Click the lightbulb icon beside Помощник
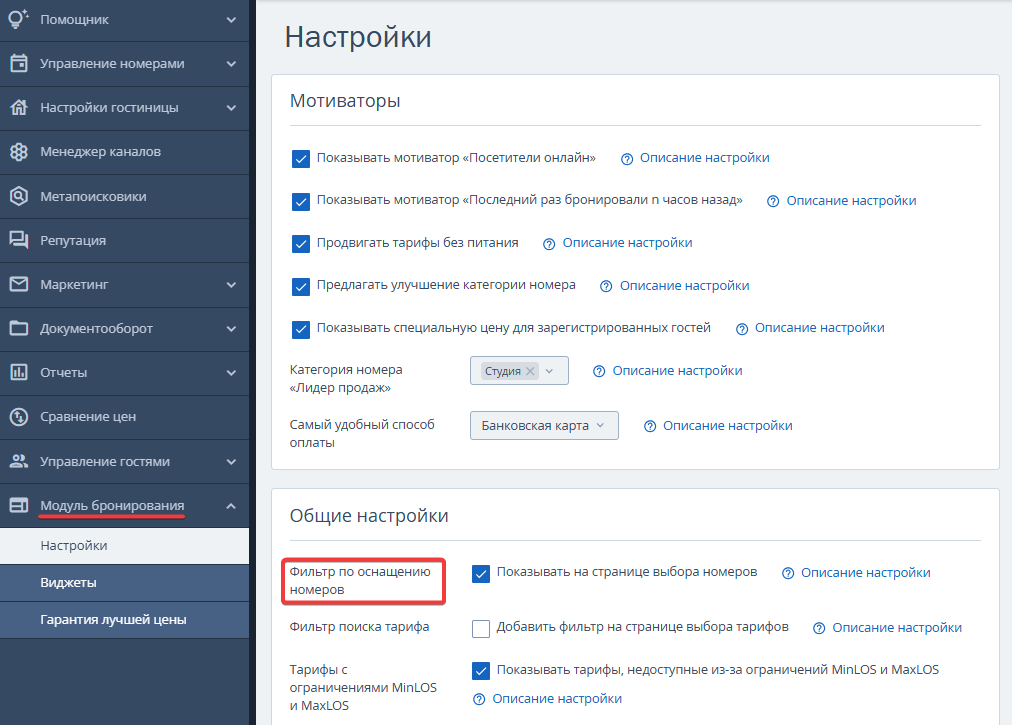 click(x=18, y=19)
